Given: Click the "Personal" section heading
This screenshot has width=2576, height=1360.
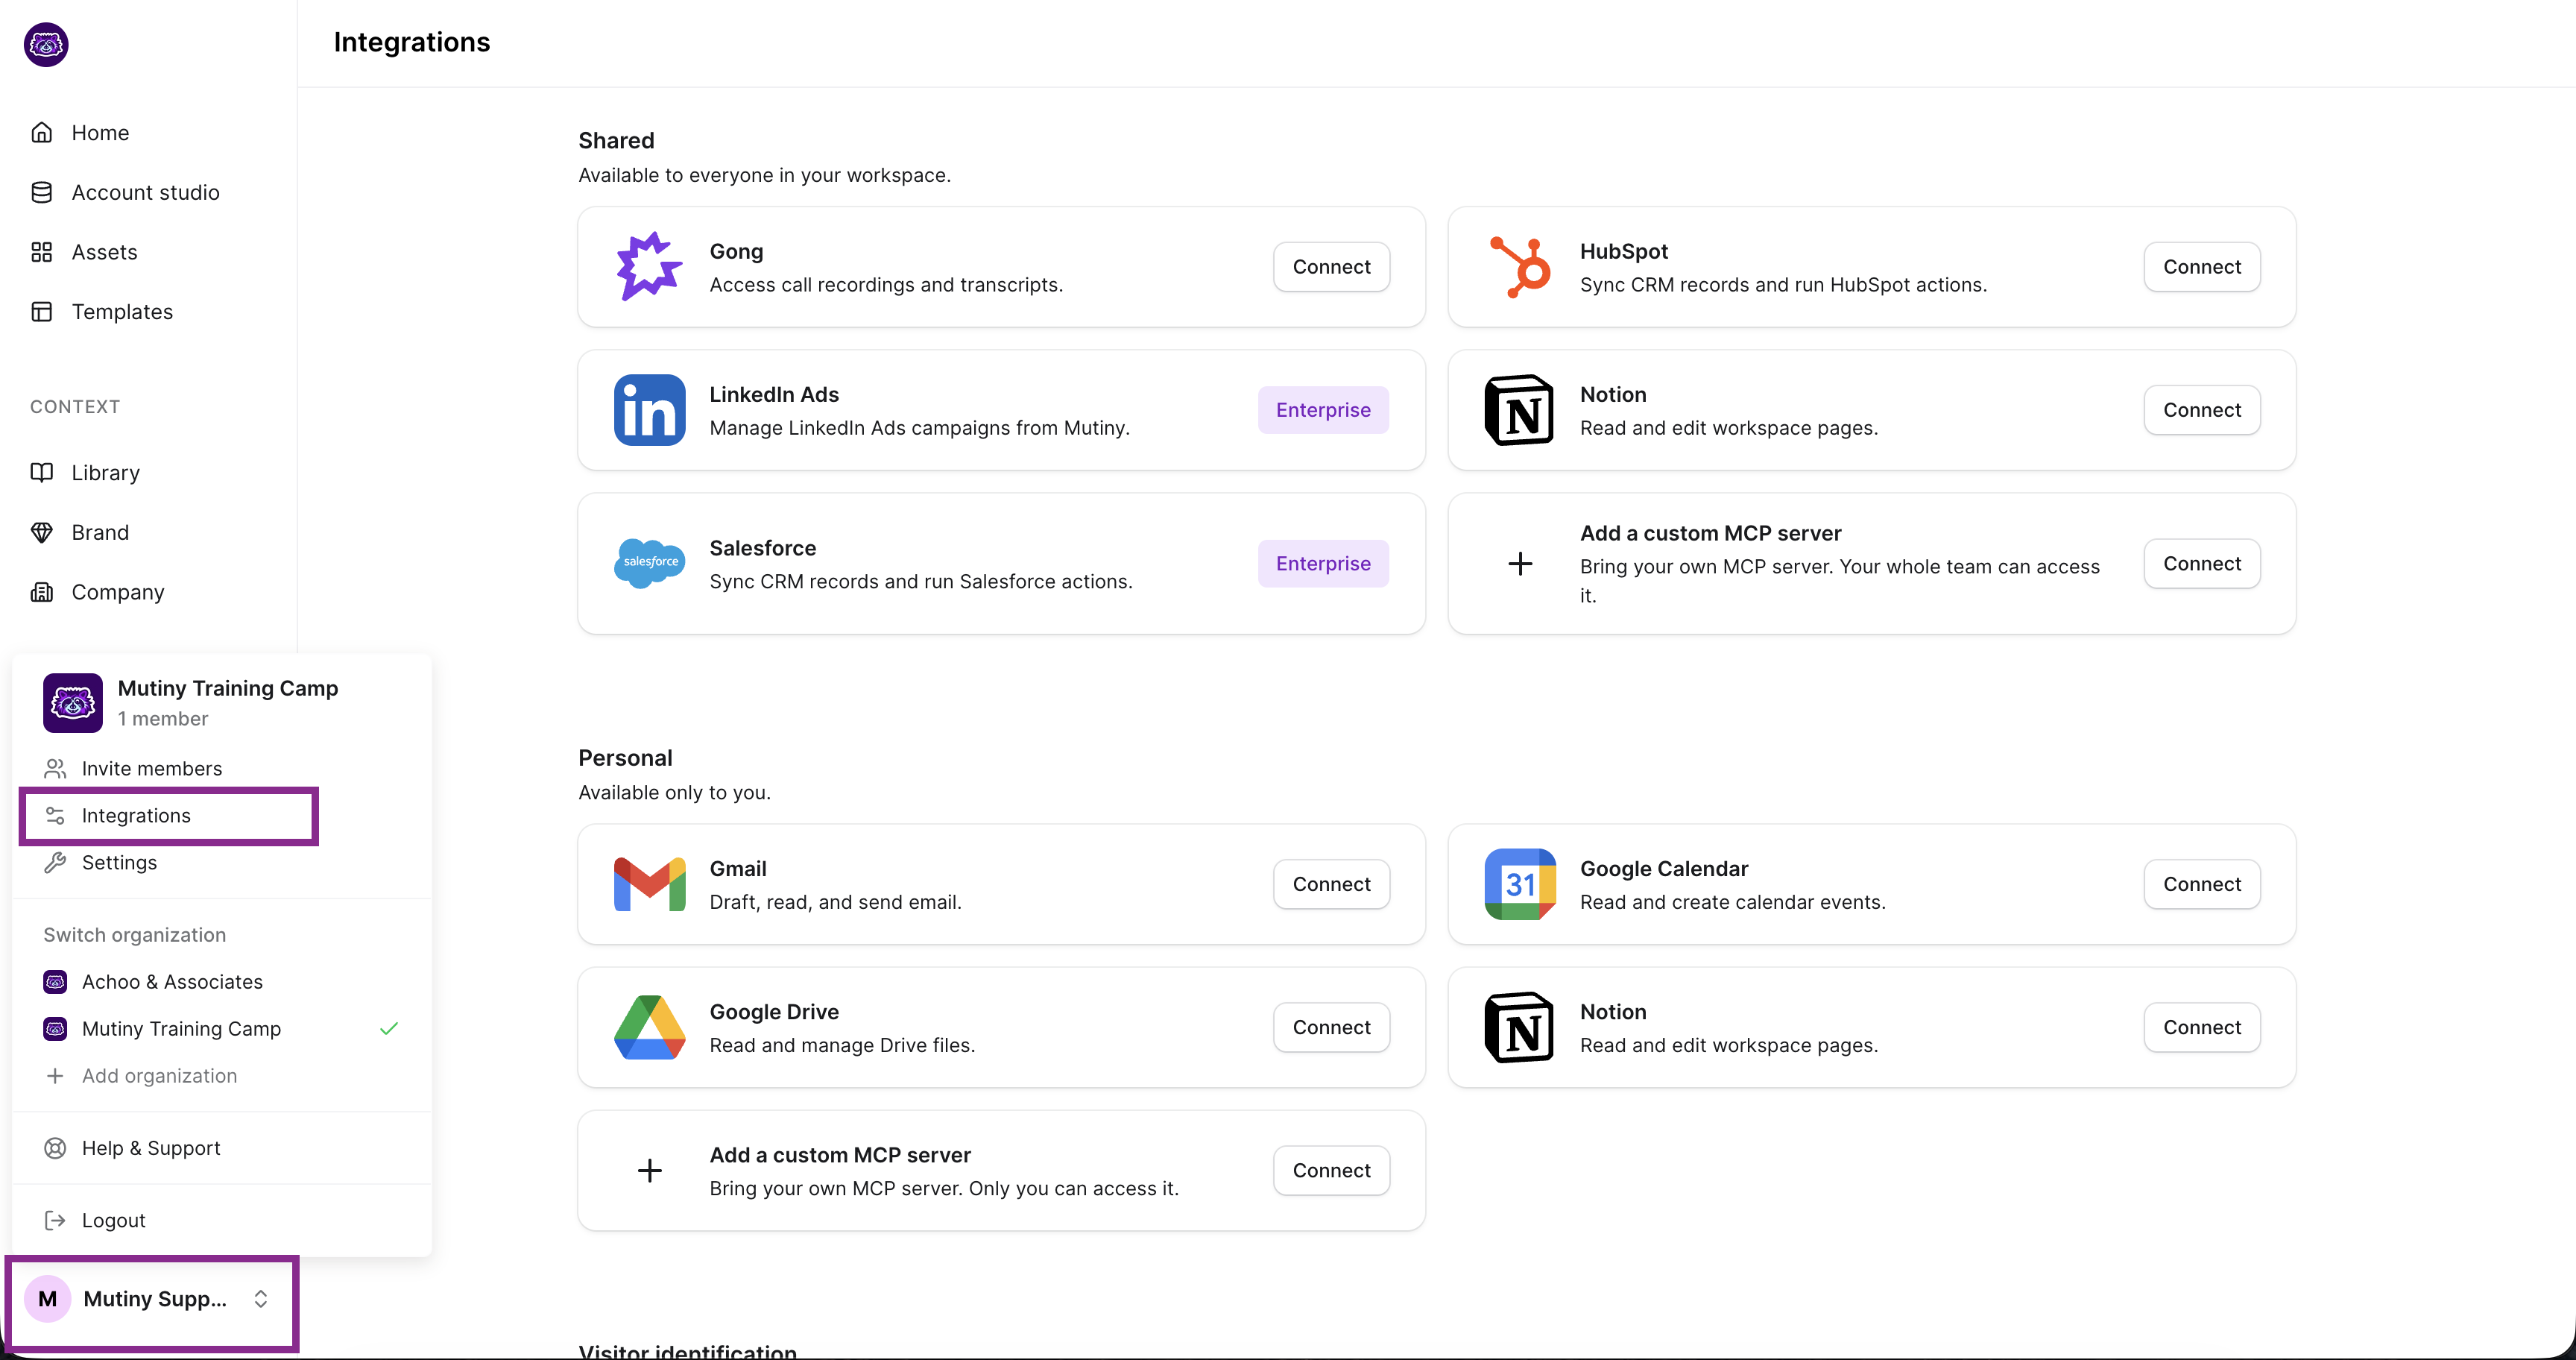Looking at the screenshot, I should [625, 758].
